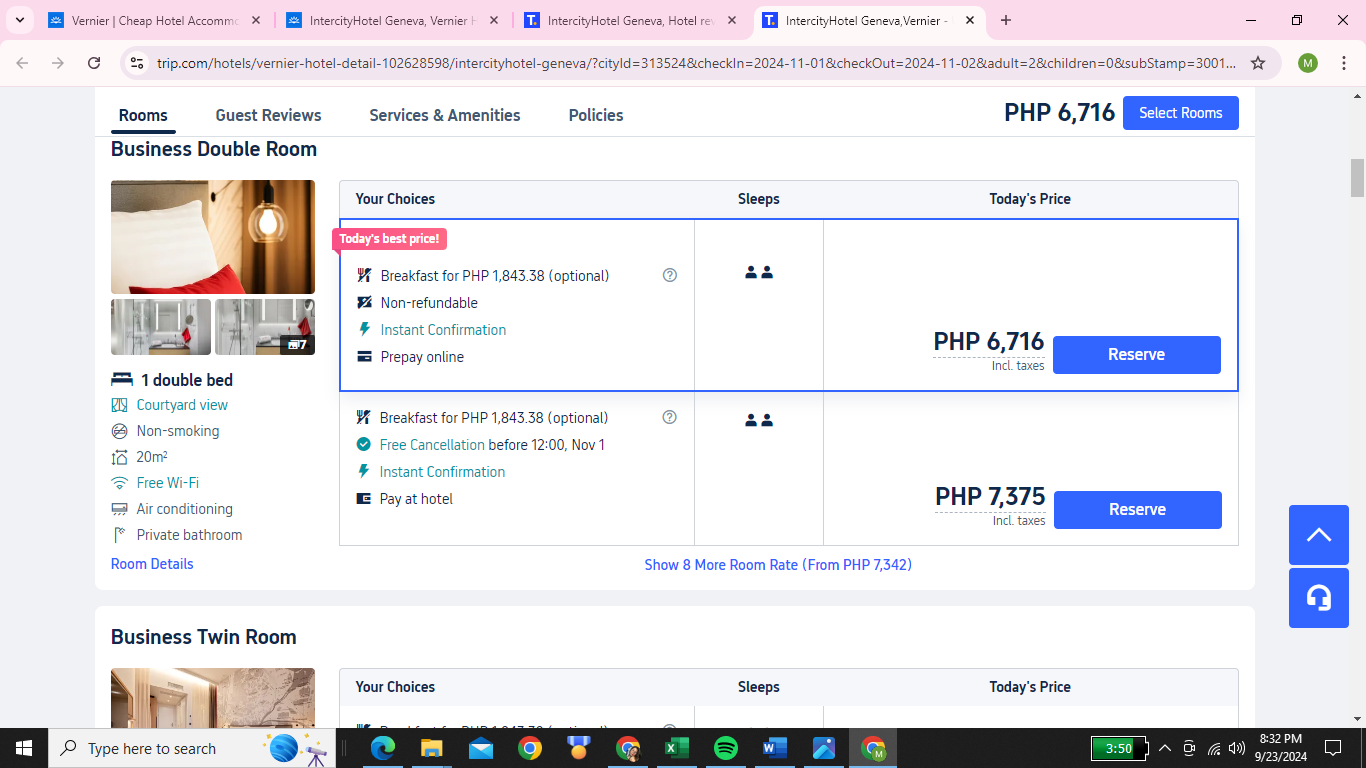The height and width of the screenshot is (768, 1366).
Task: Click the breakfast help icon in free cancellation rate
Action: 670,417
